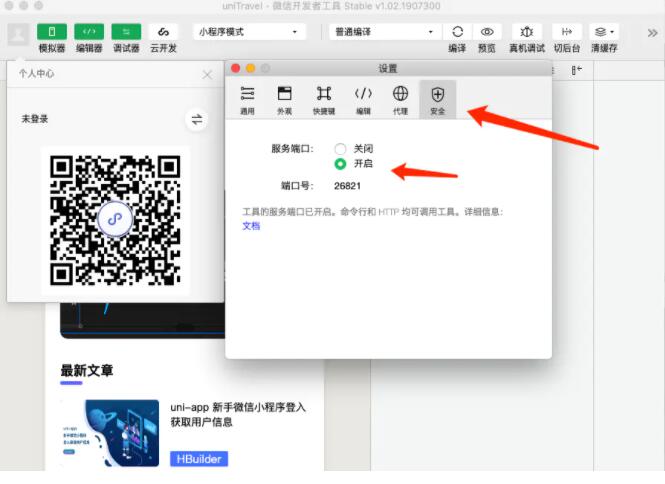Switch to the 代理 proxy settings tab
Screen dimensions: 665x484
(x=400, y=98)
